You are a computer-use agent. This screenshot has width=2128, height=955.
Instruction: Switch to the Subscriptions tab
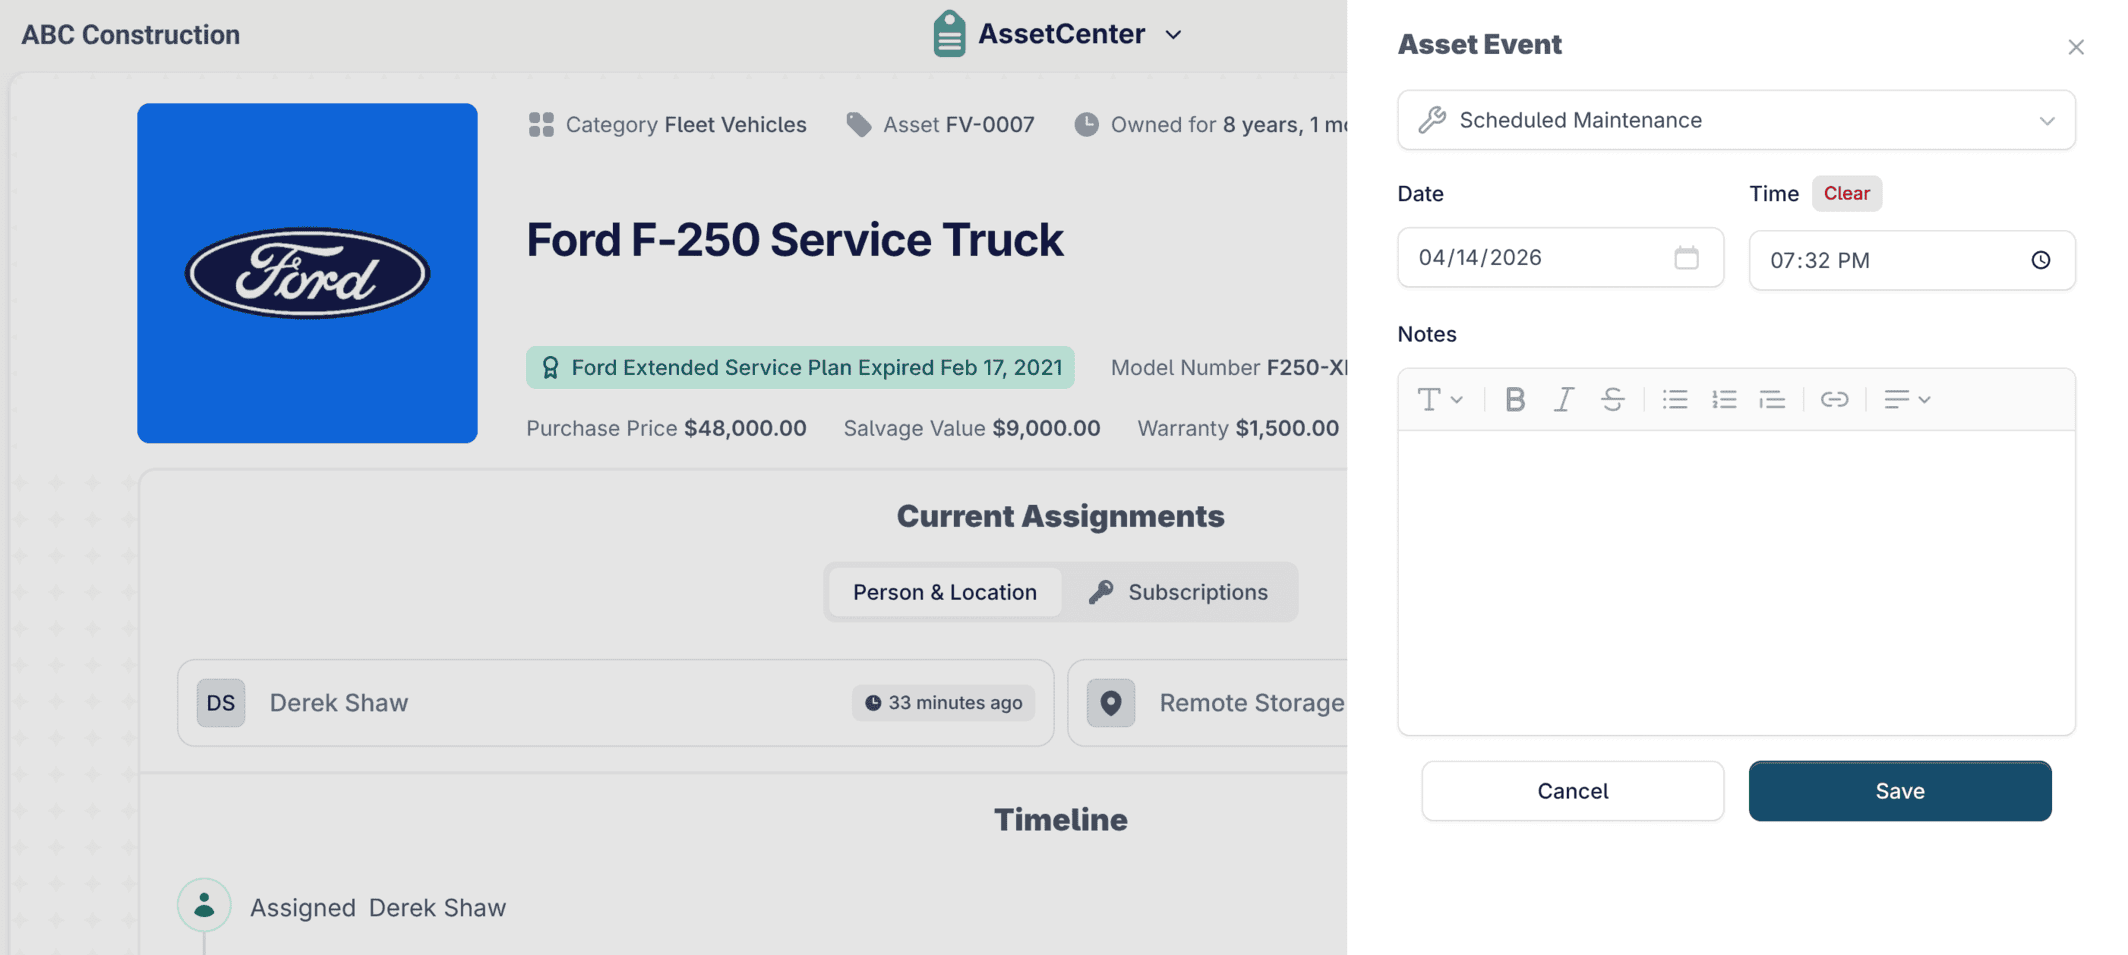point(1180,592)
